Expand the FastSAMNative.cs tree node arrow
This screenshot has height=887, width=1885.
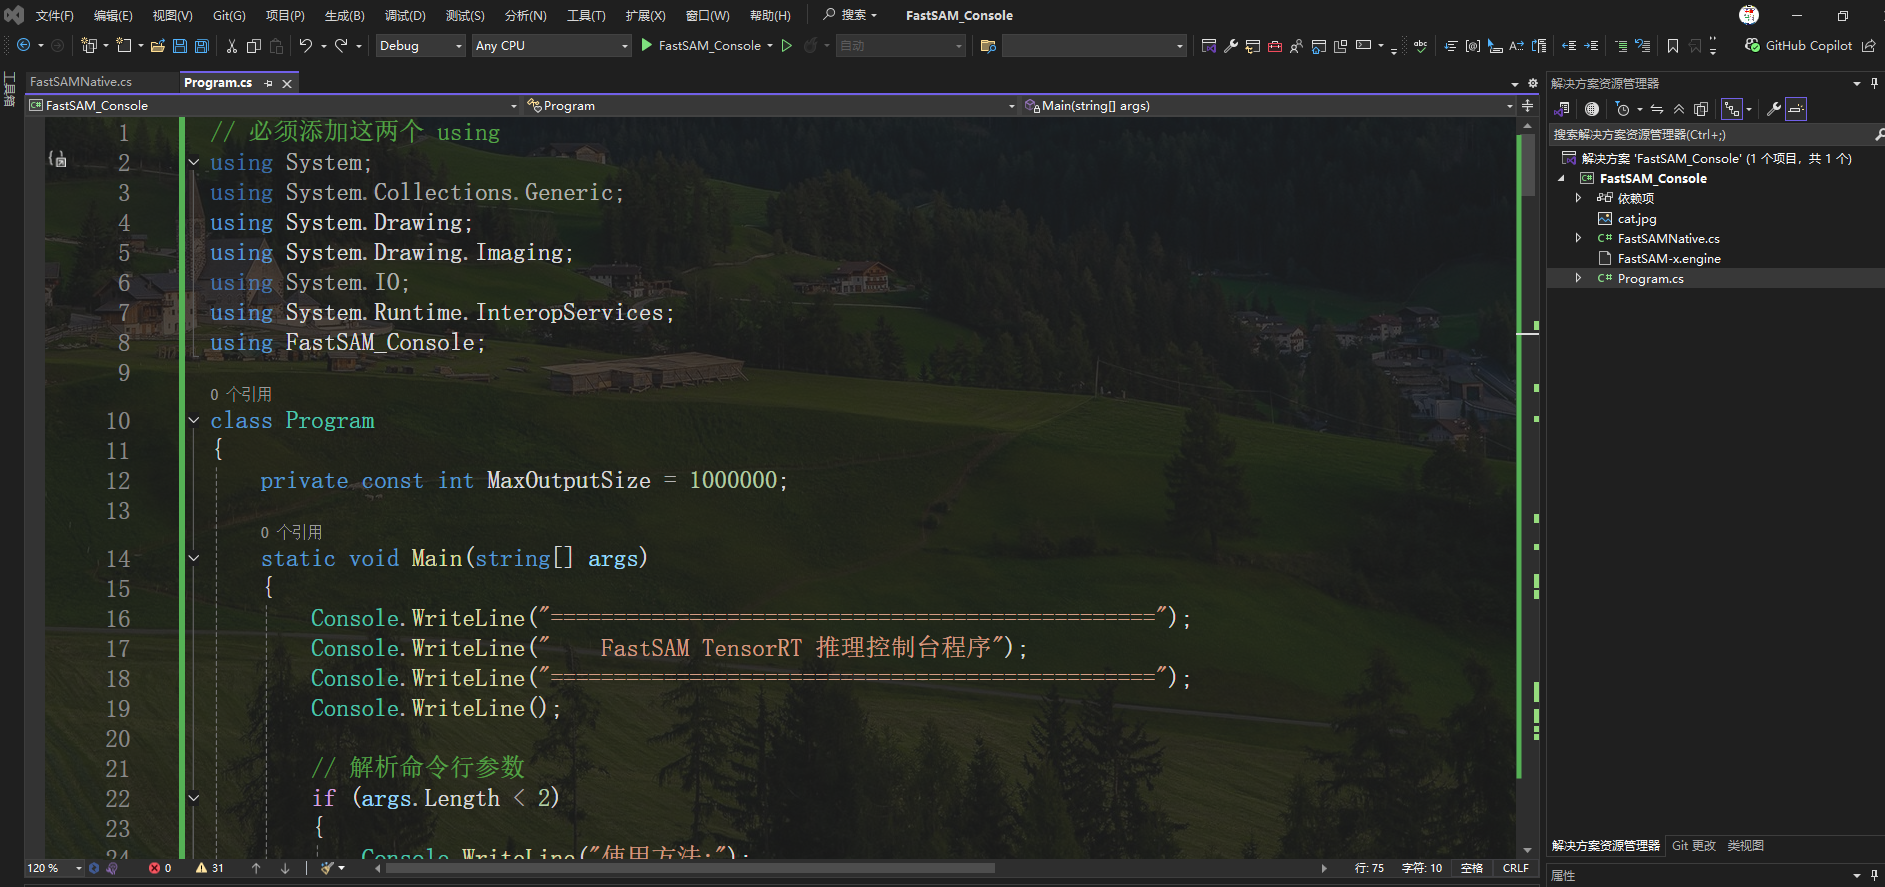(x=1579, y=238)
